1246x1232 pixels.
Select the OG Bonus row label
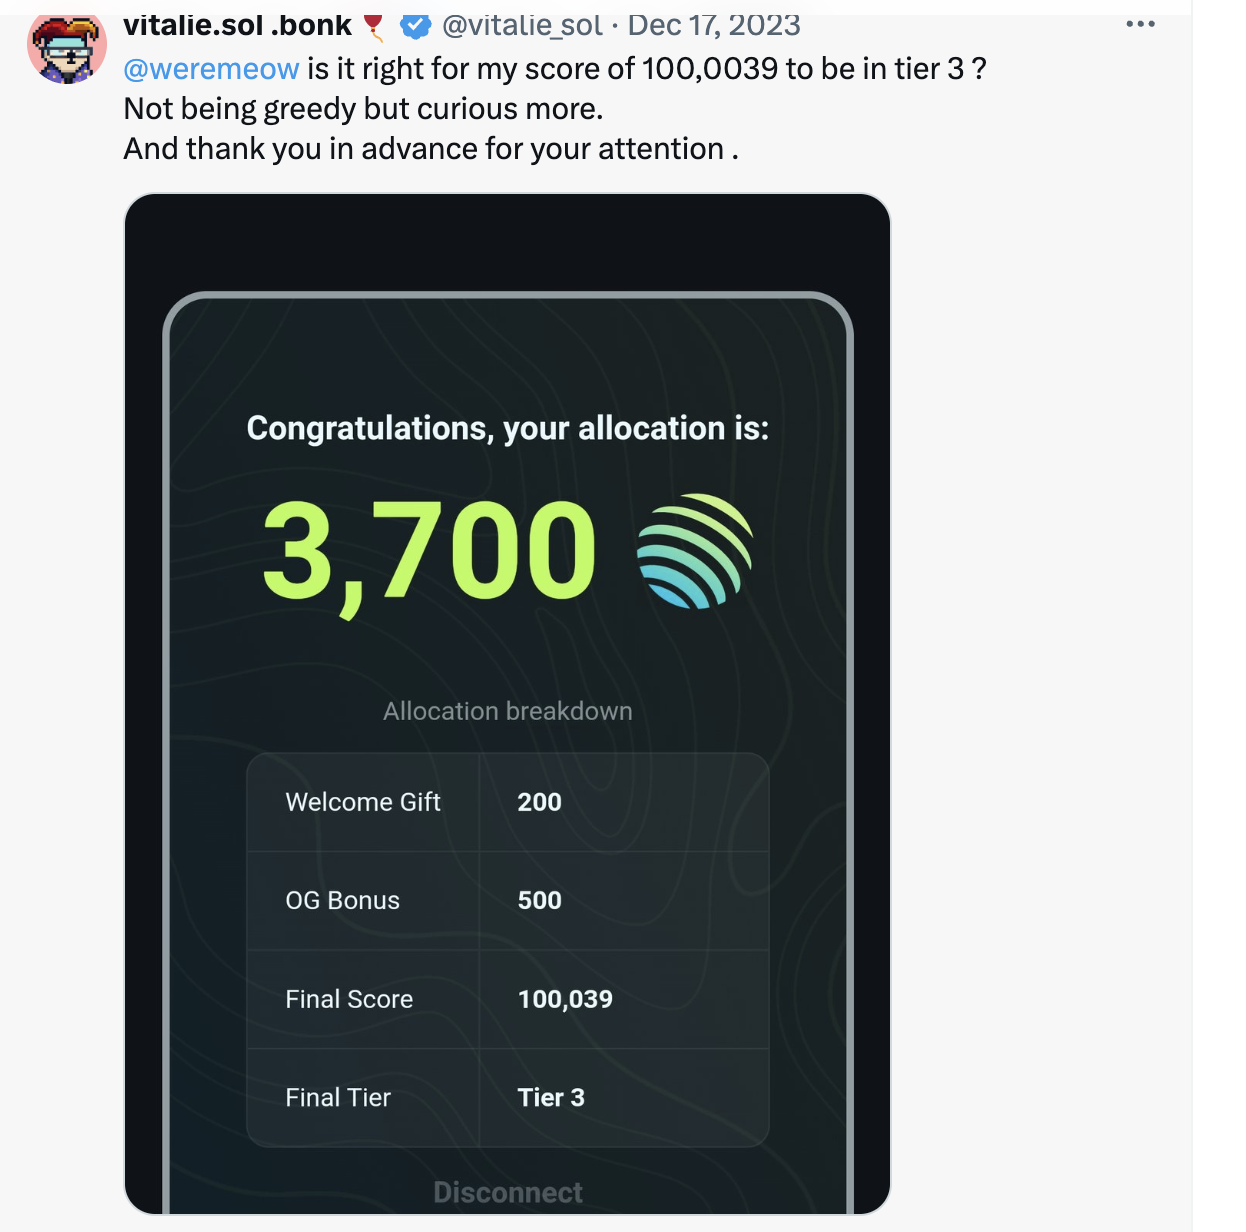pos(342,901)
